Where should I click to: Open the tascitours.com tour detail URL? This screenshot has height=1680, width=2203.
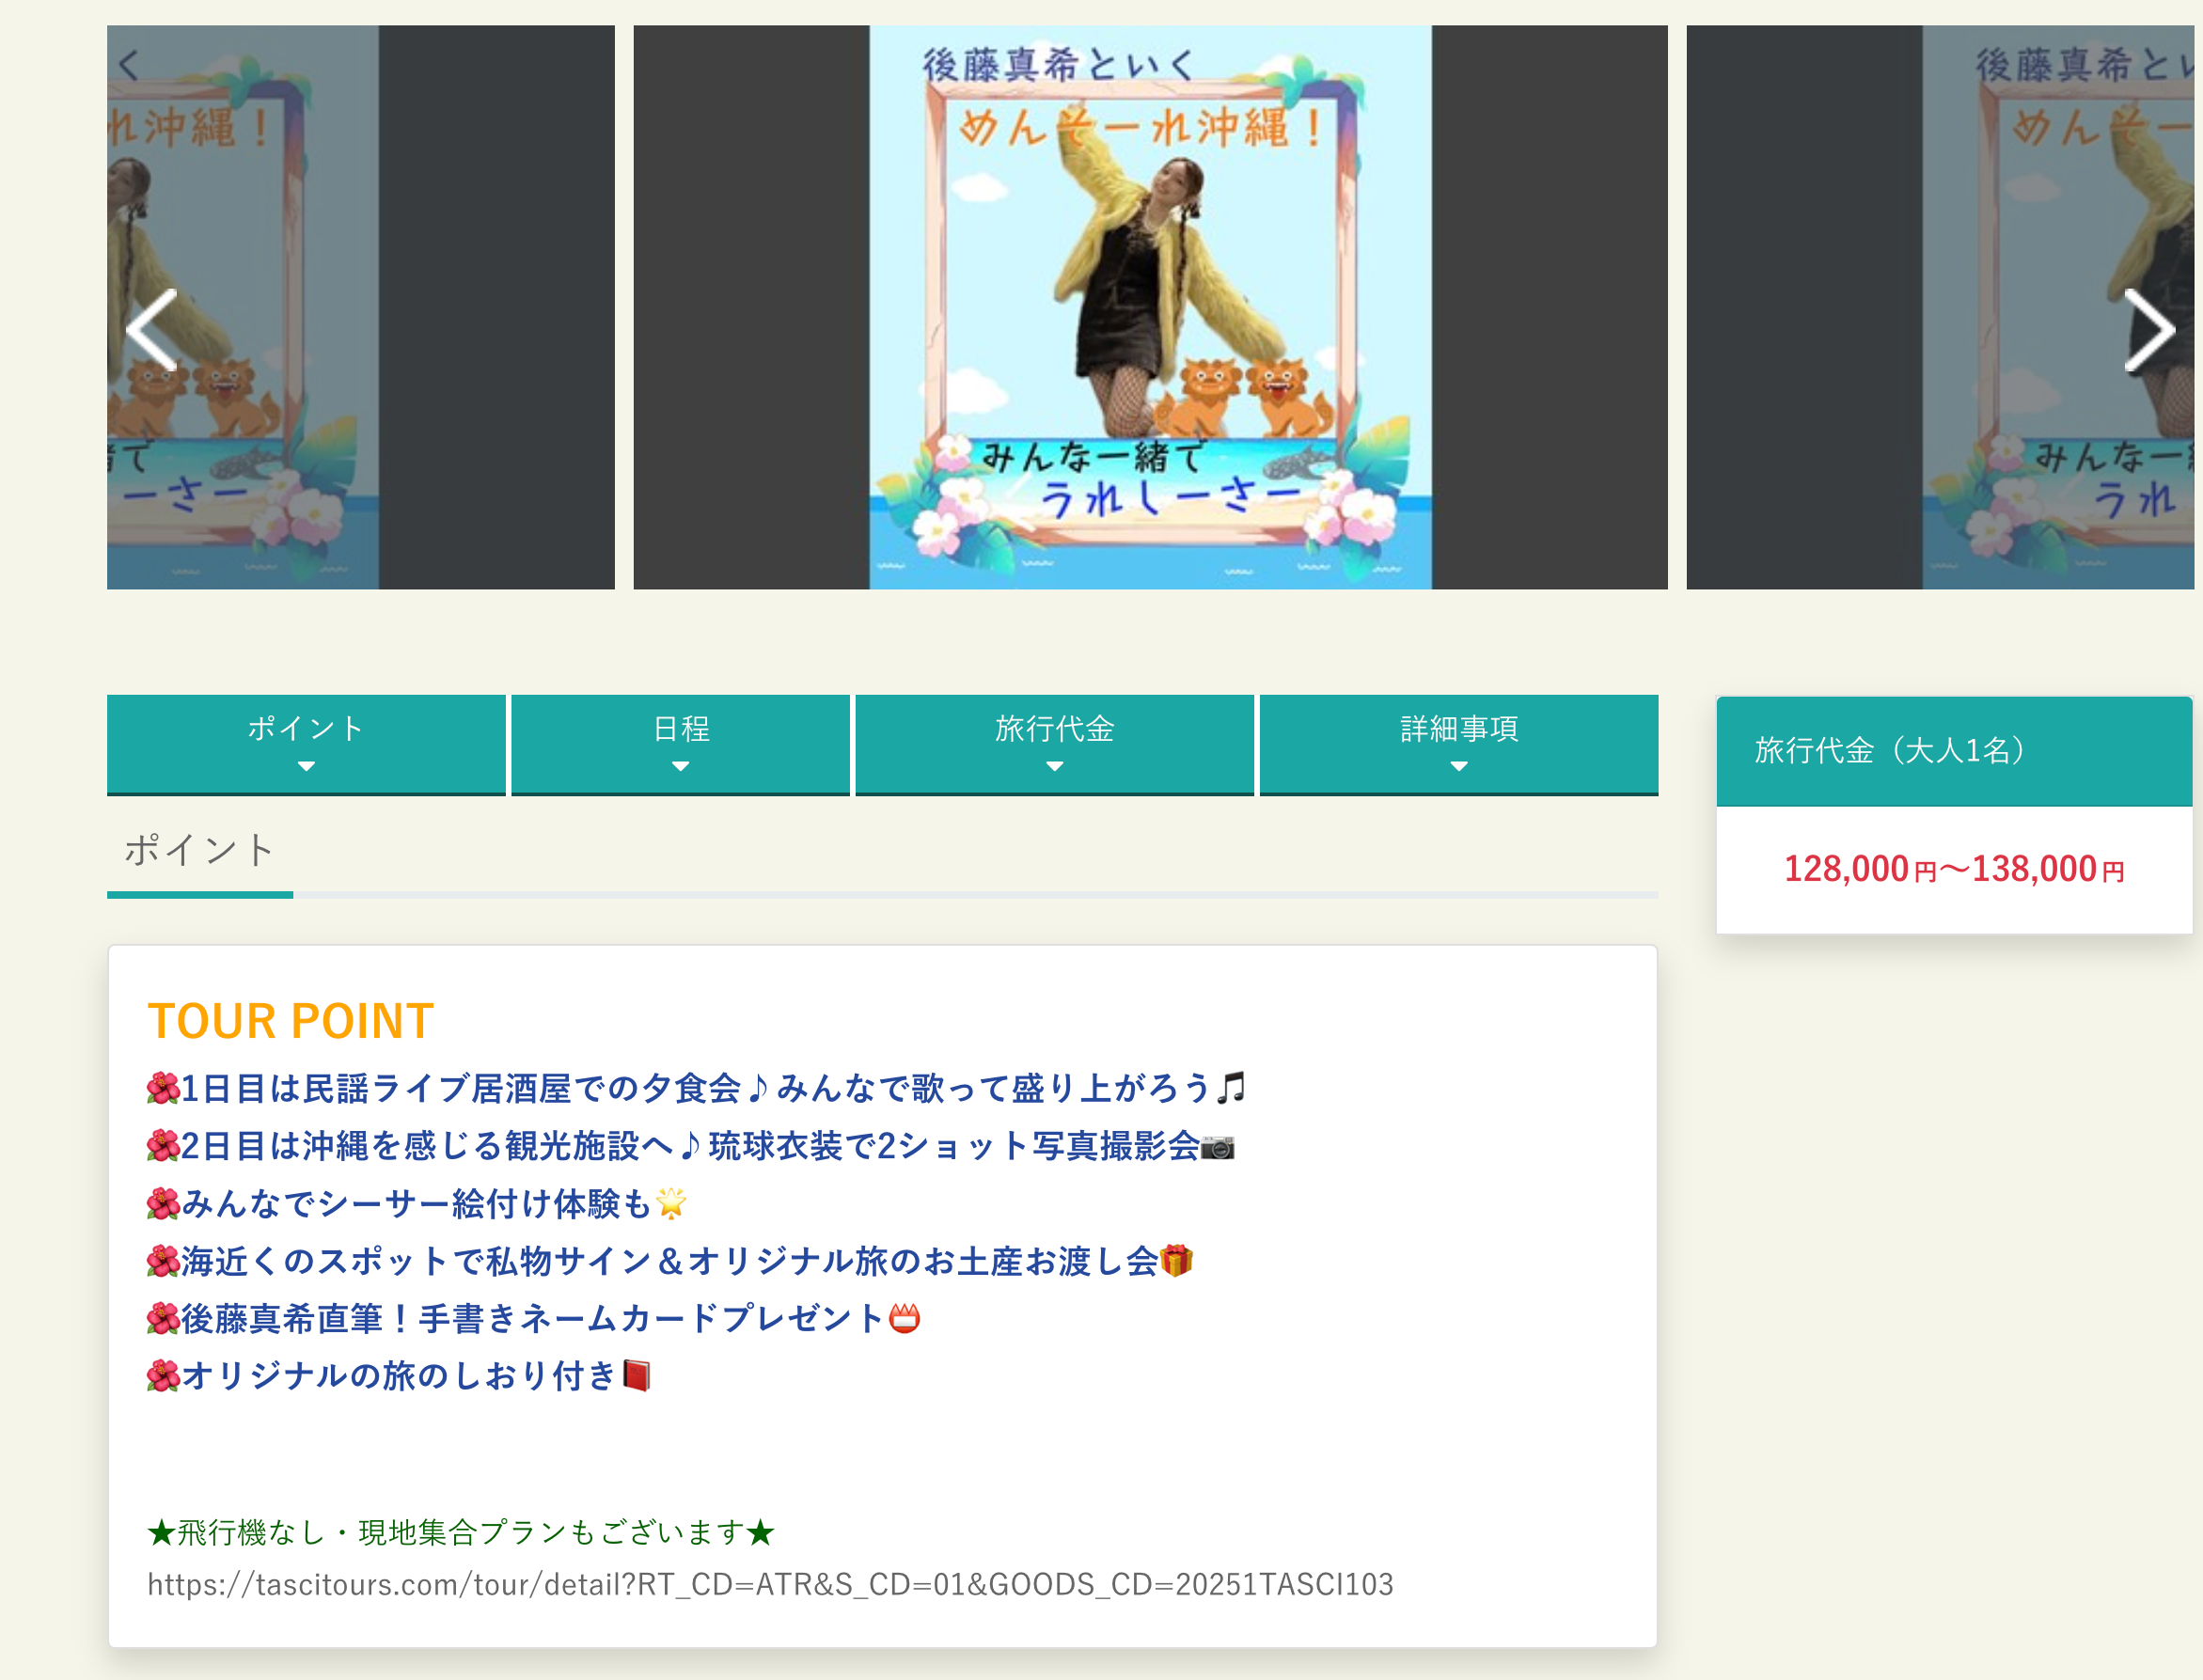tap(770, 1585)
